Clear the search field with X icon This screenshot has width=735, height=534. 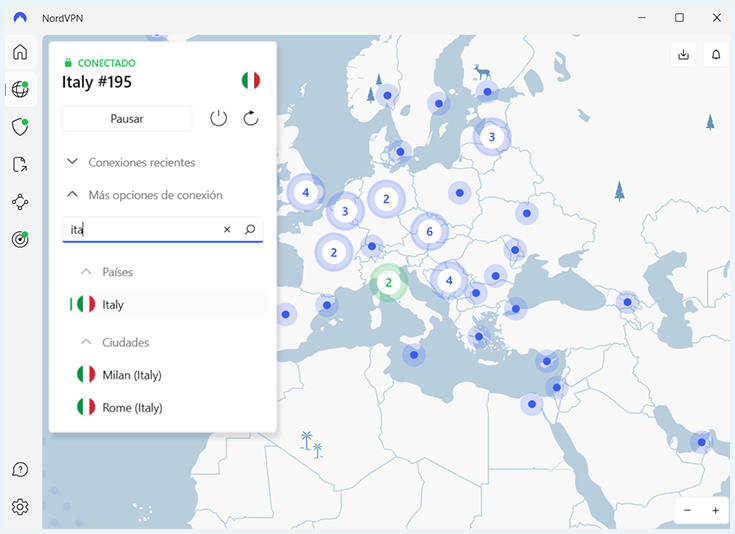coord(227,229)
